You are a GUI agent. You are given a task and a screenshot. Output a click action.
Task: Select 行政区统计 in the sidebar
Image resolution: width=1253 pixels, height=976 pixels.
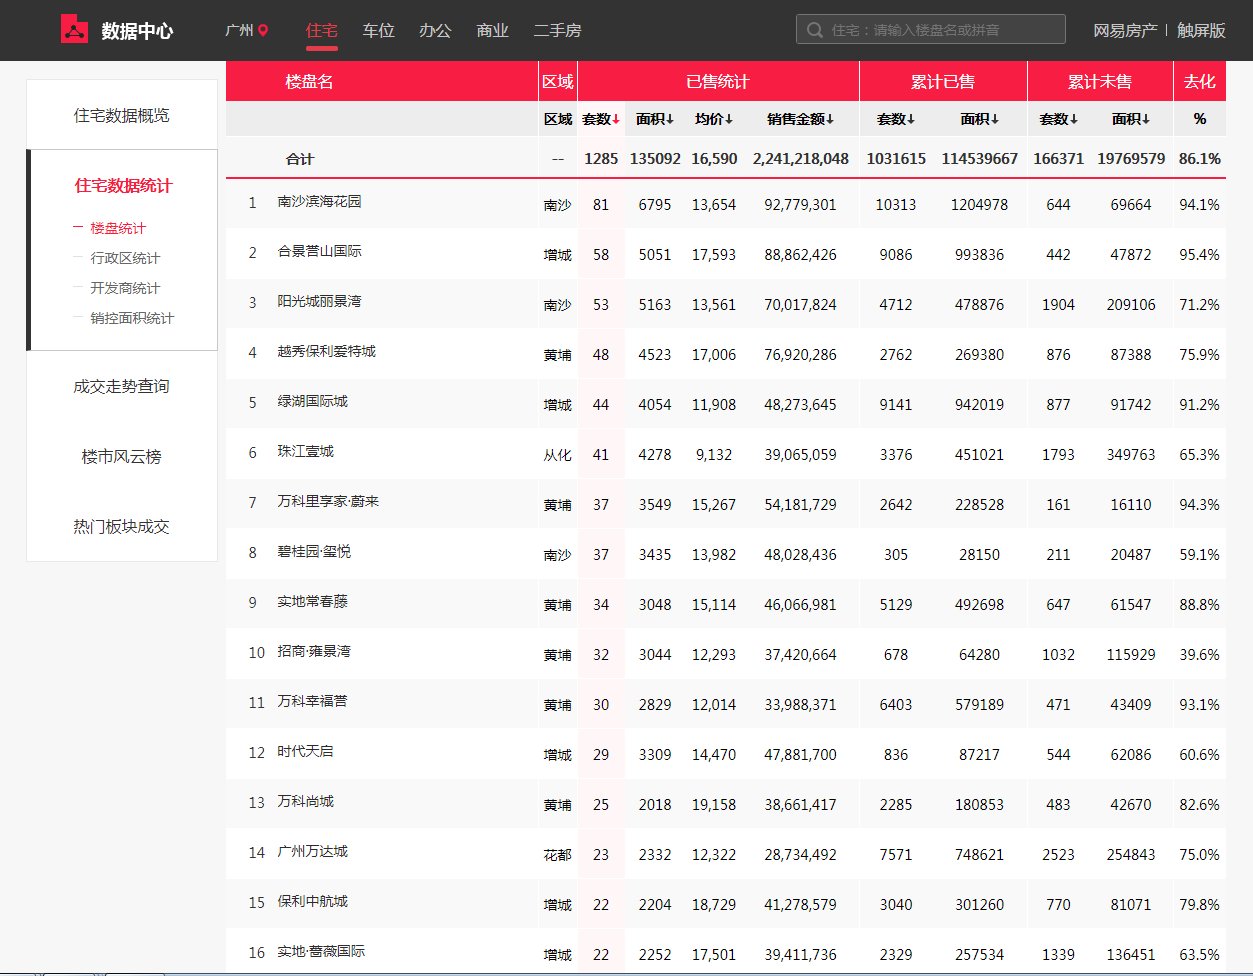[x=125, y=258]
